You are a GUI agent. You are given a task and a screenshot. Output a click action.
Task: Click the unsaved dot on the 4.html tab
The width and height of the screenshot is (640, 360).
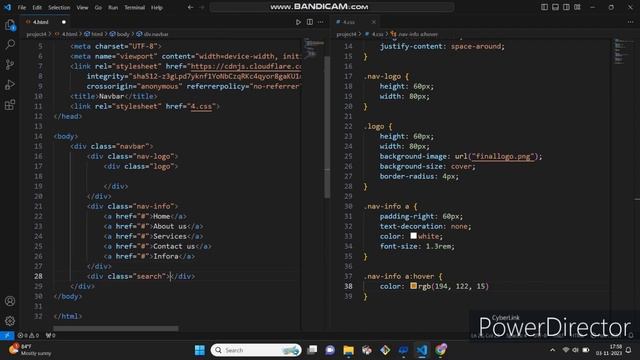pos(64,22)
